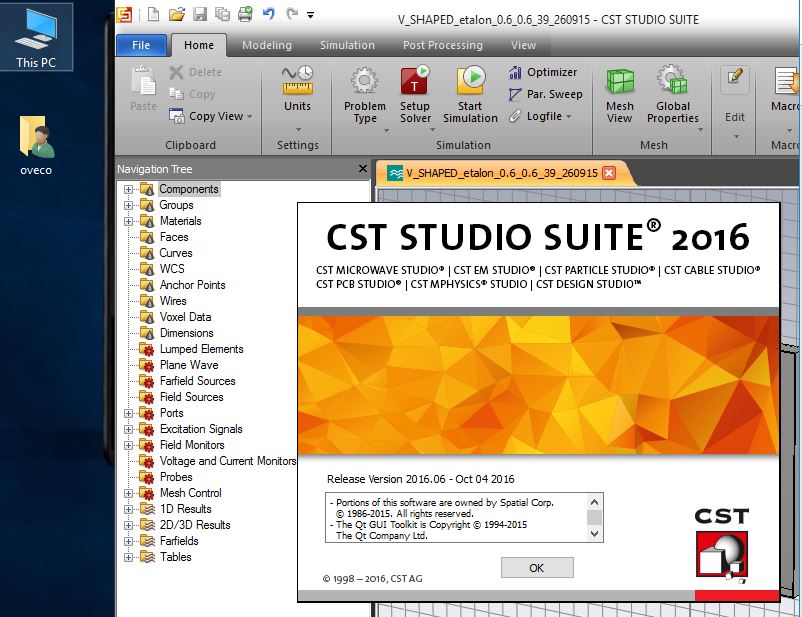Expand the Ports tree node
802x617 pixels.
128,413
